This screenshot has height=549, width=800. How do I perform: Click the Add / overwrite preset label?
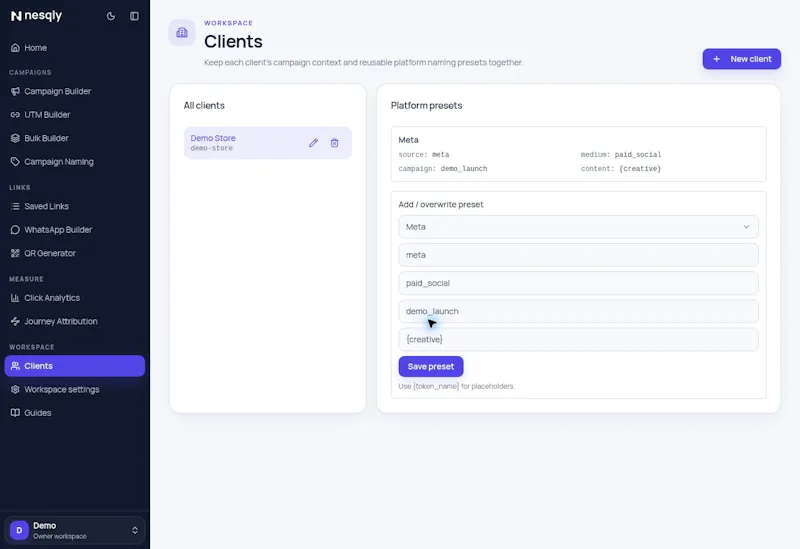[441, 205]
